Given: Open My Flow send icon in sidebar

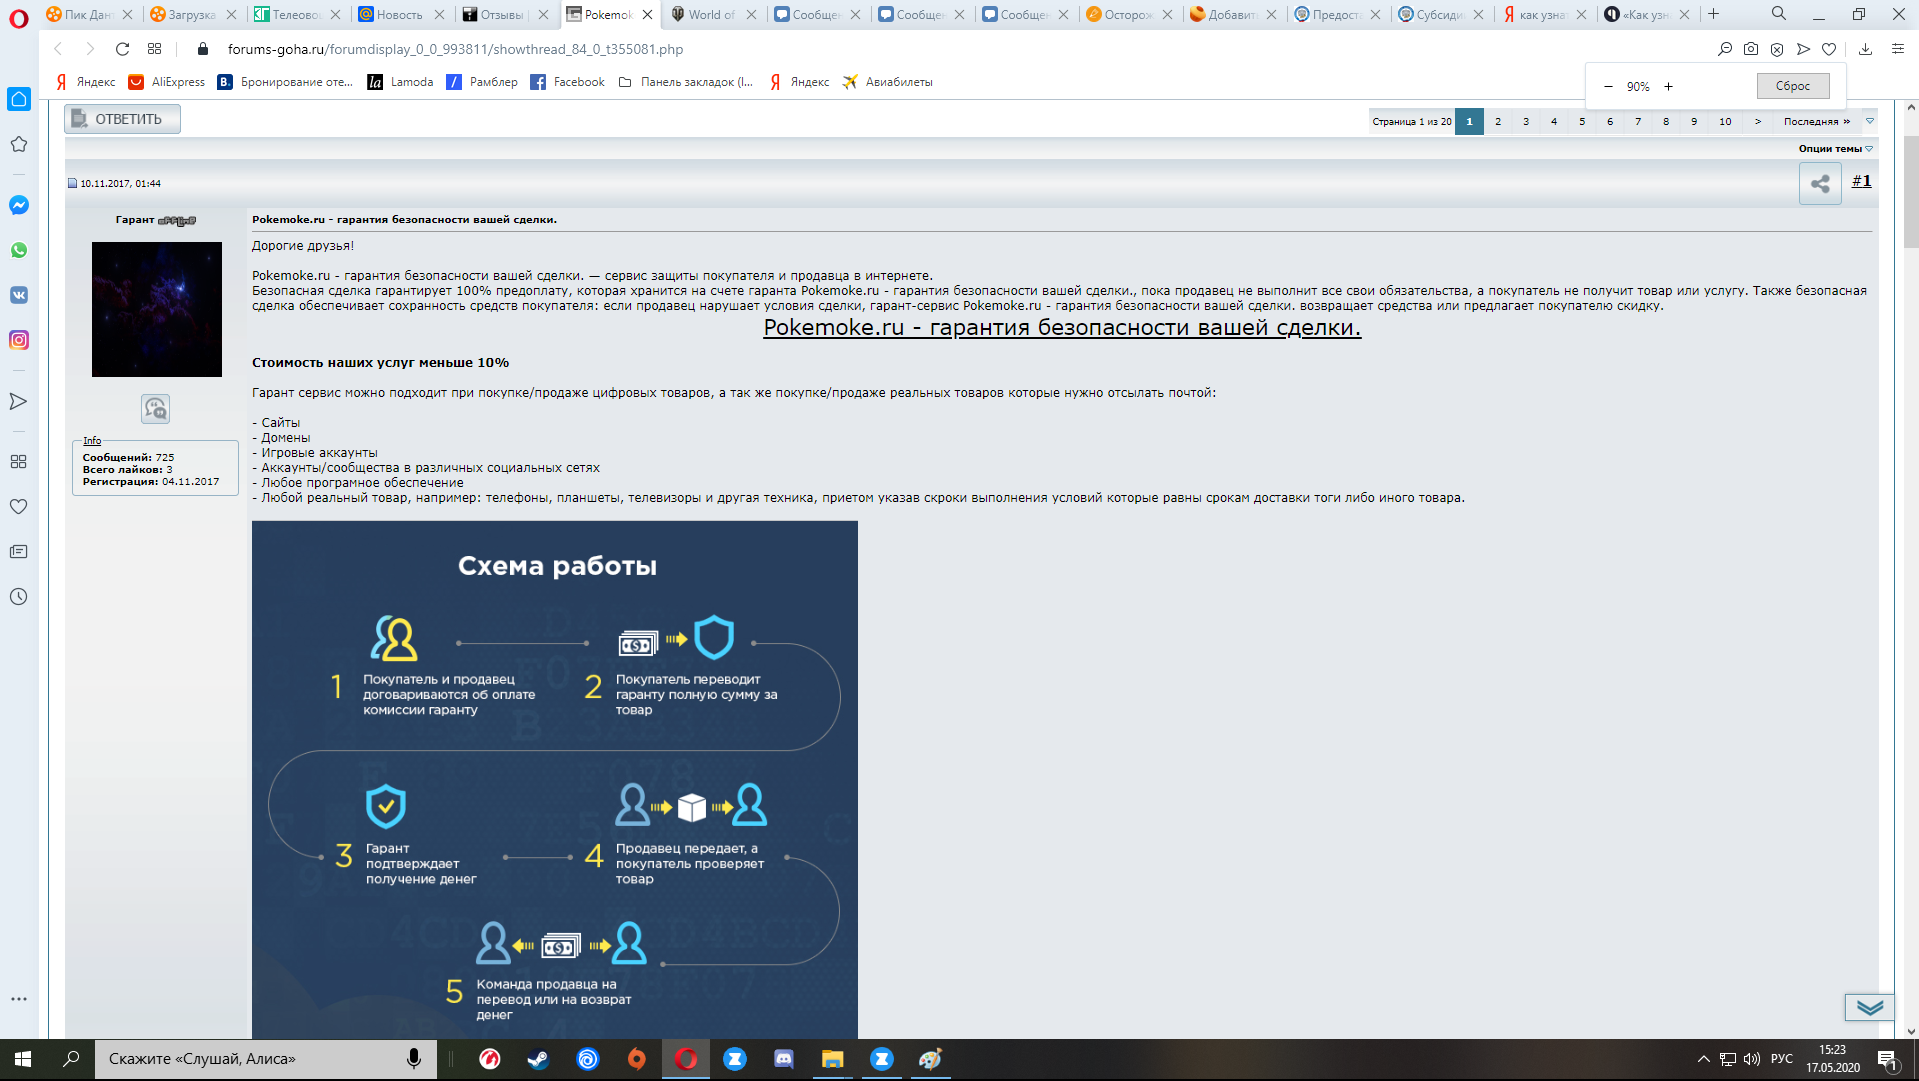Looking at the screenshot, I should (19, 401).
